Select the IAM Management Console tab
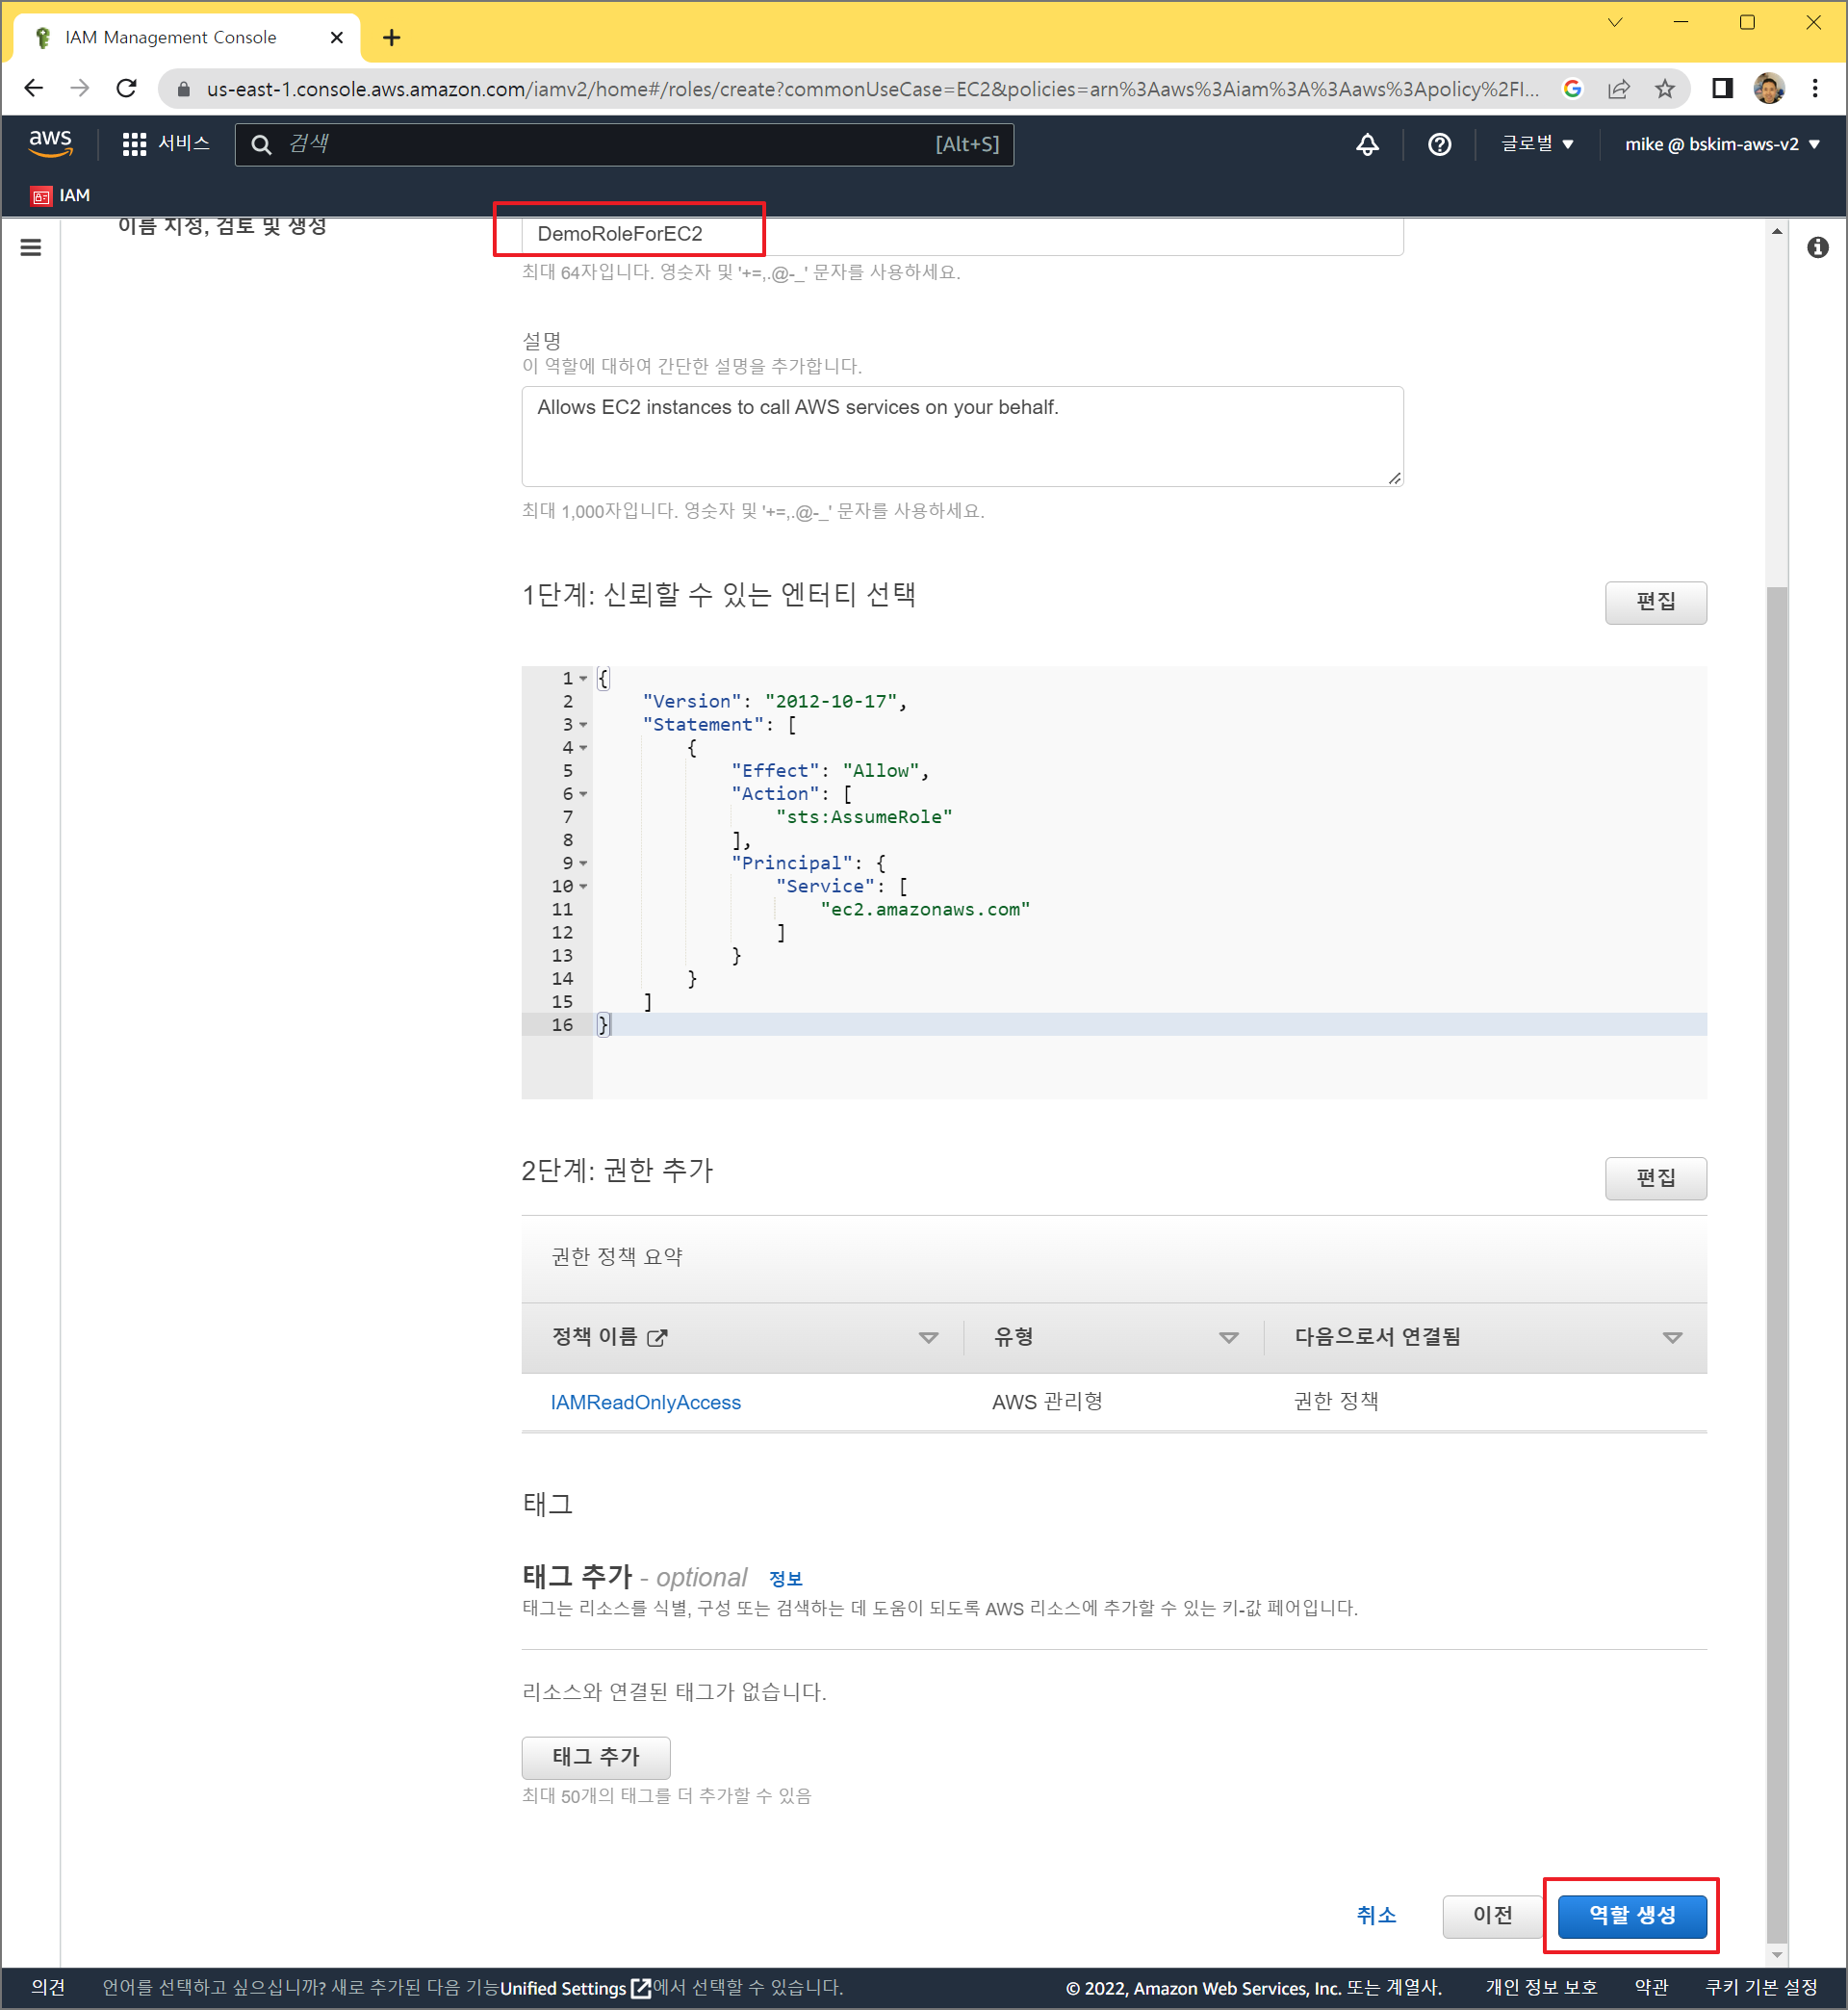 pos(187,38)
